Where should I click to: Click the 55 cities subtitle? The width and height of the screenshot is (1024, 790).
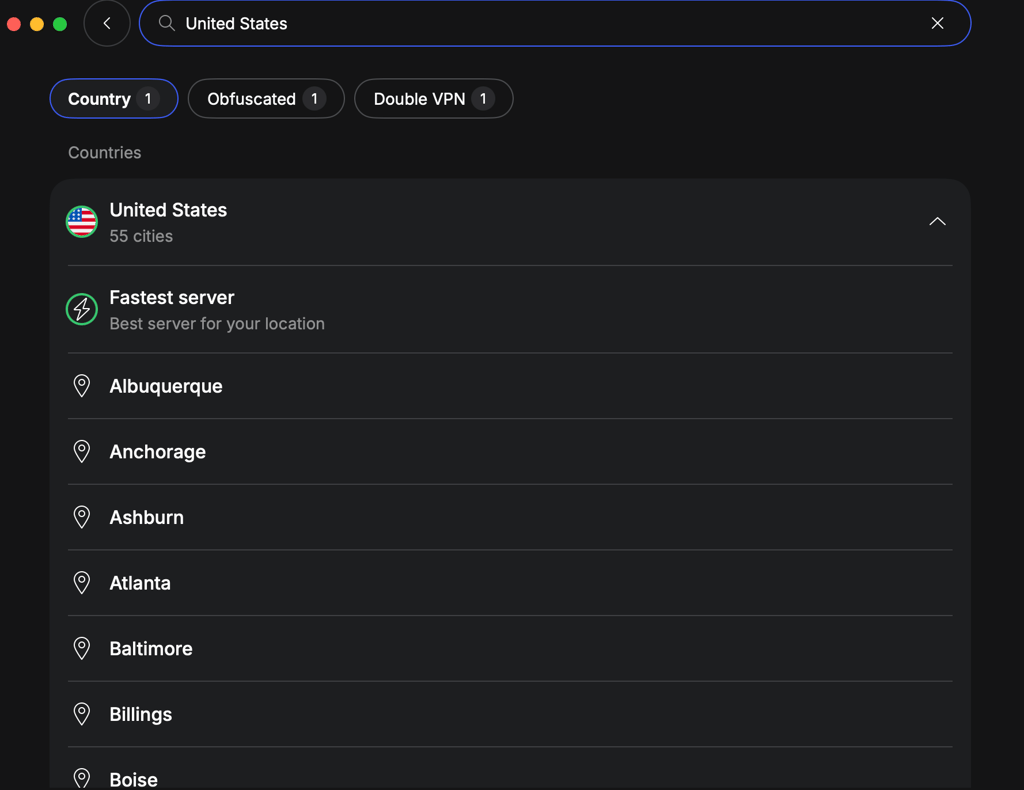pyautogui.click(x=141, y=236)
